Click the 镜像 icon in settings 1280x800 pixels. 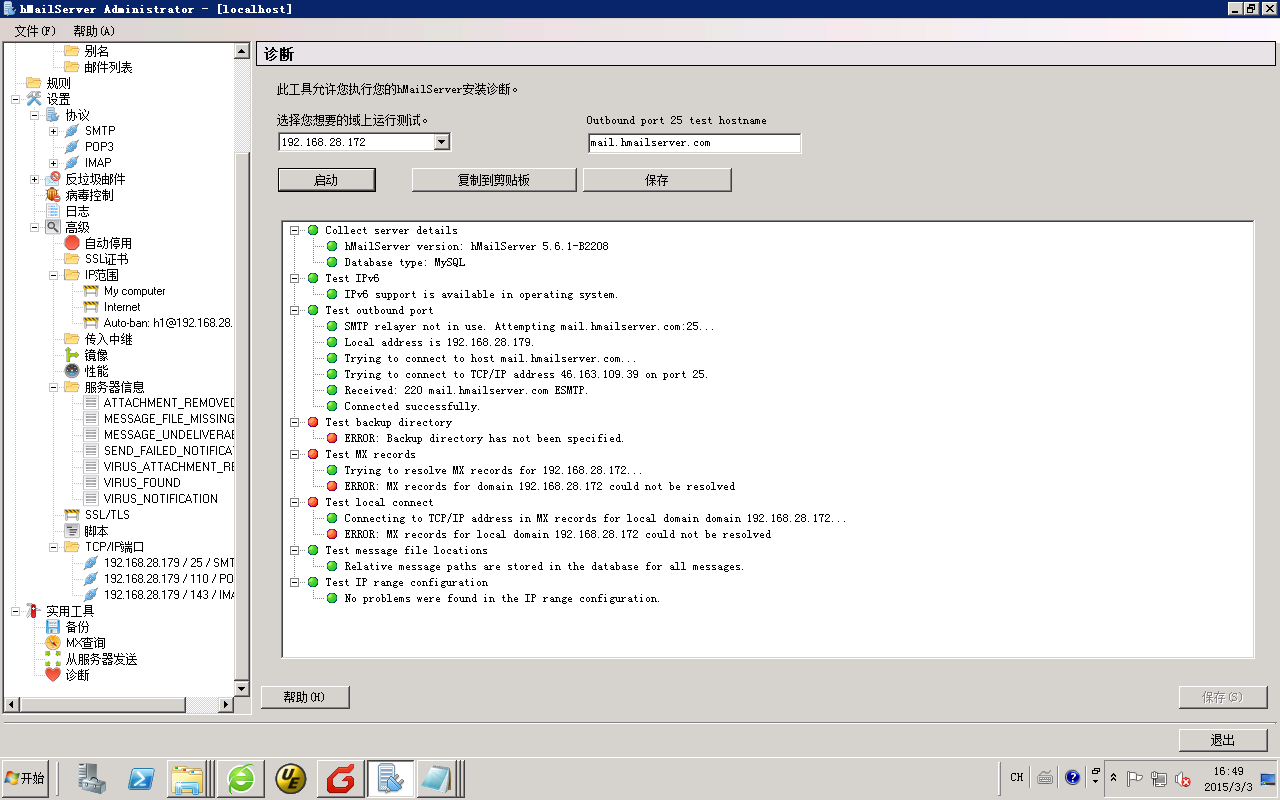pyautogui.click(x=72, y=355)
